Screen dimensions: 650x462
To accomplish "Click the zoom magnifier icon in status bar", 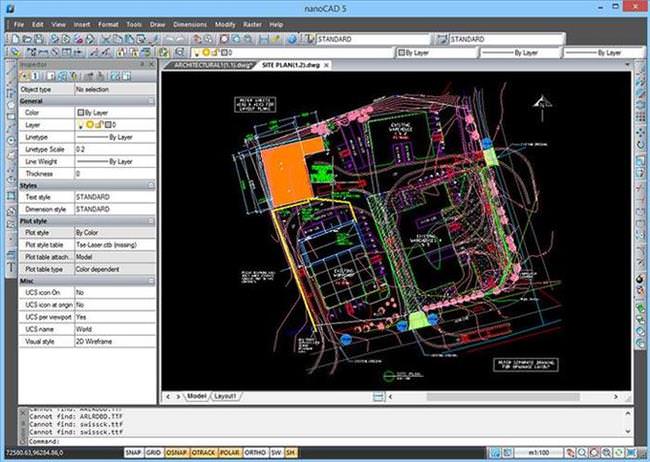I will tap(582, 452).
